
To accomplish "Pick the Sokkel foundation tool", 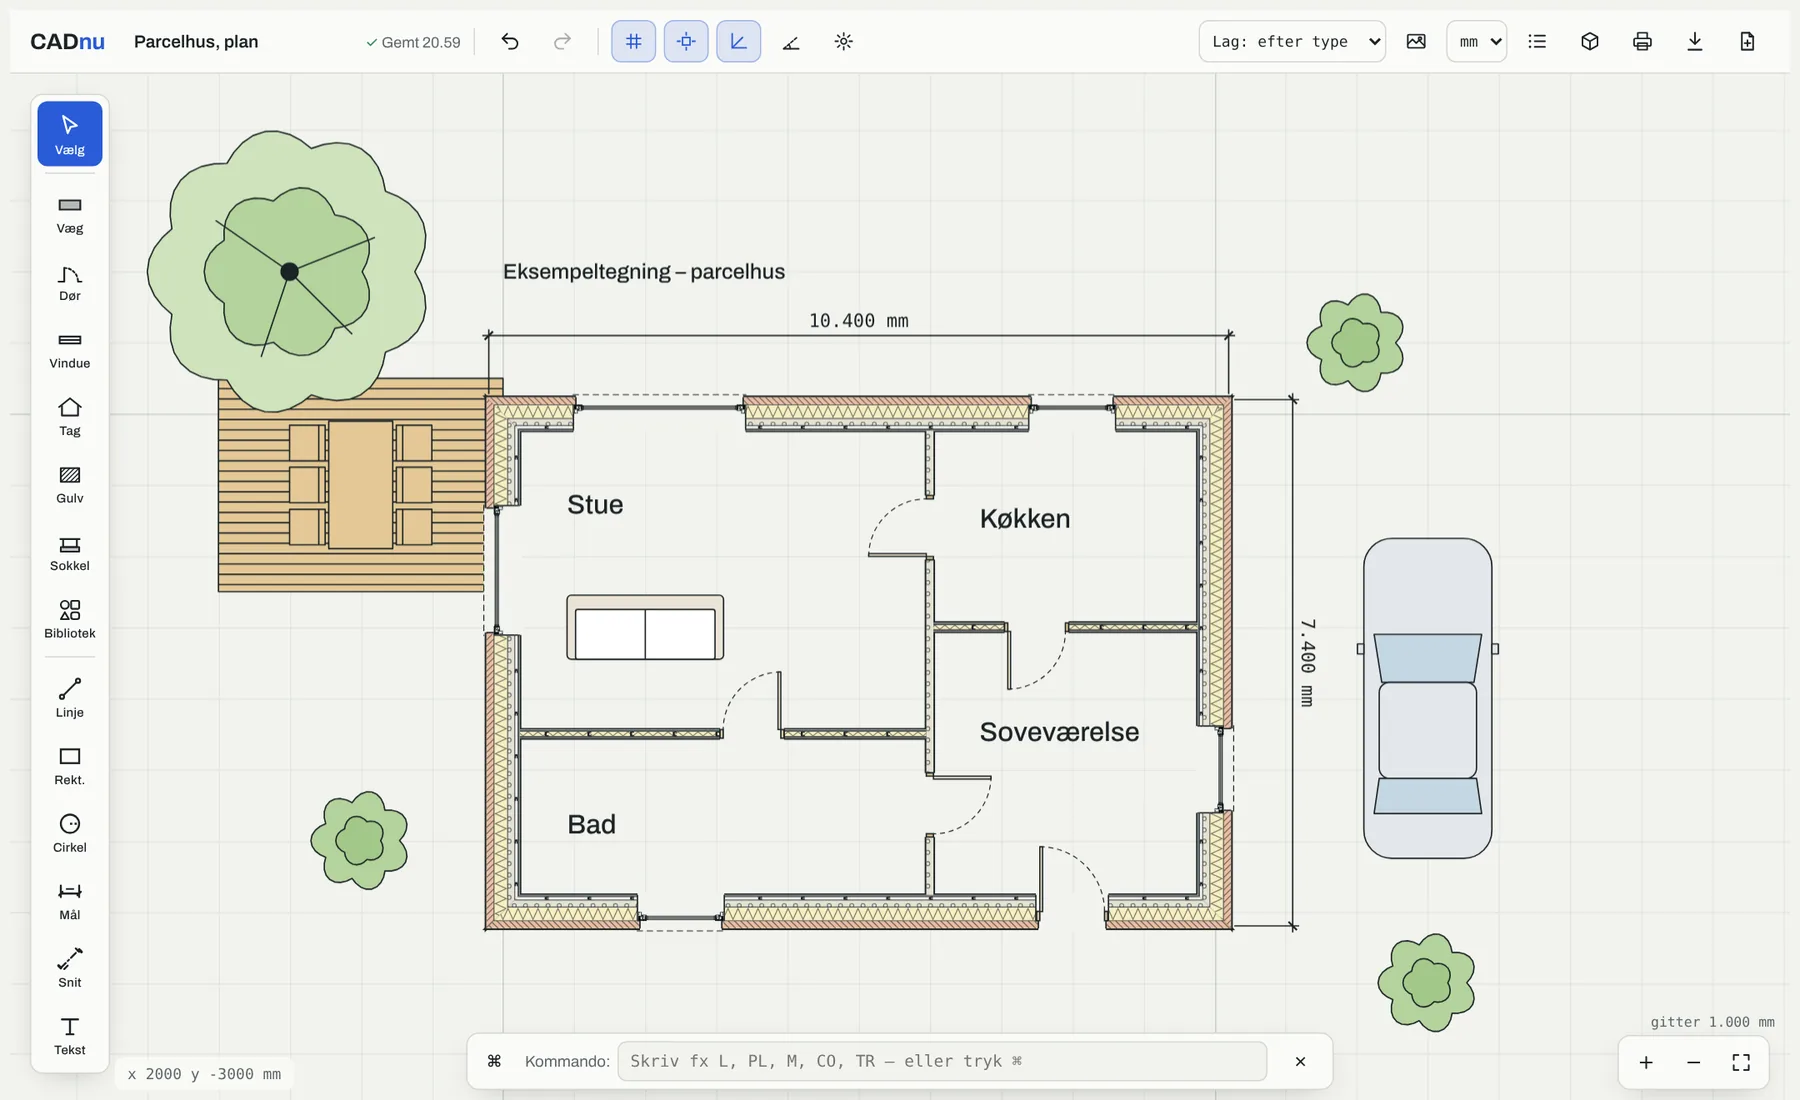I will click(x=70, y=553).
